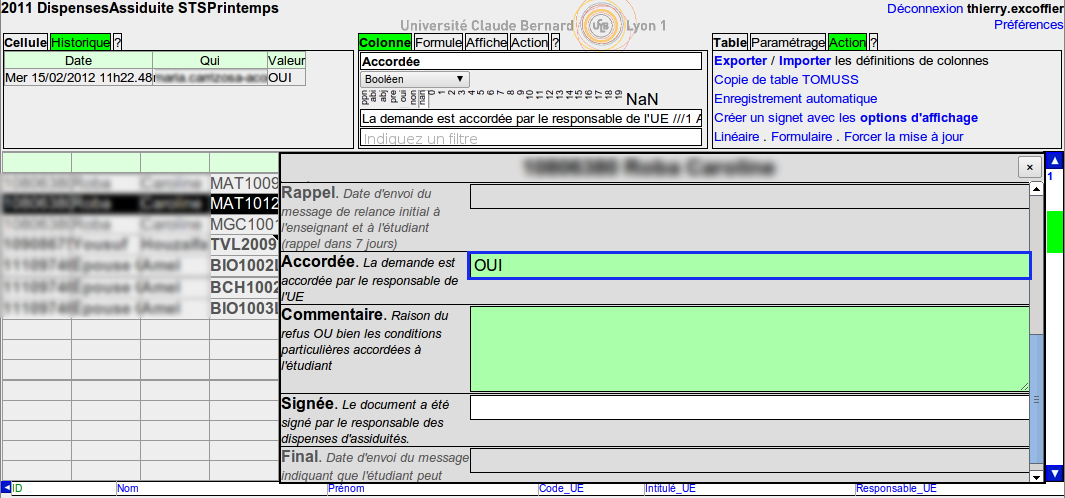
Task: Click the Copie de table TOMUSS link
Action: click(x=786, y=80)
